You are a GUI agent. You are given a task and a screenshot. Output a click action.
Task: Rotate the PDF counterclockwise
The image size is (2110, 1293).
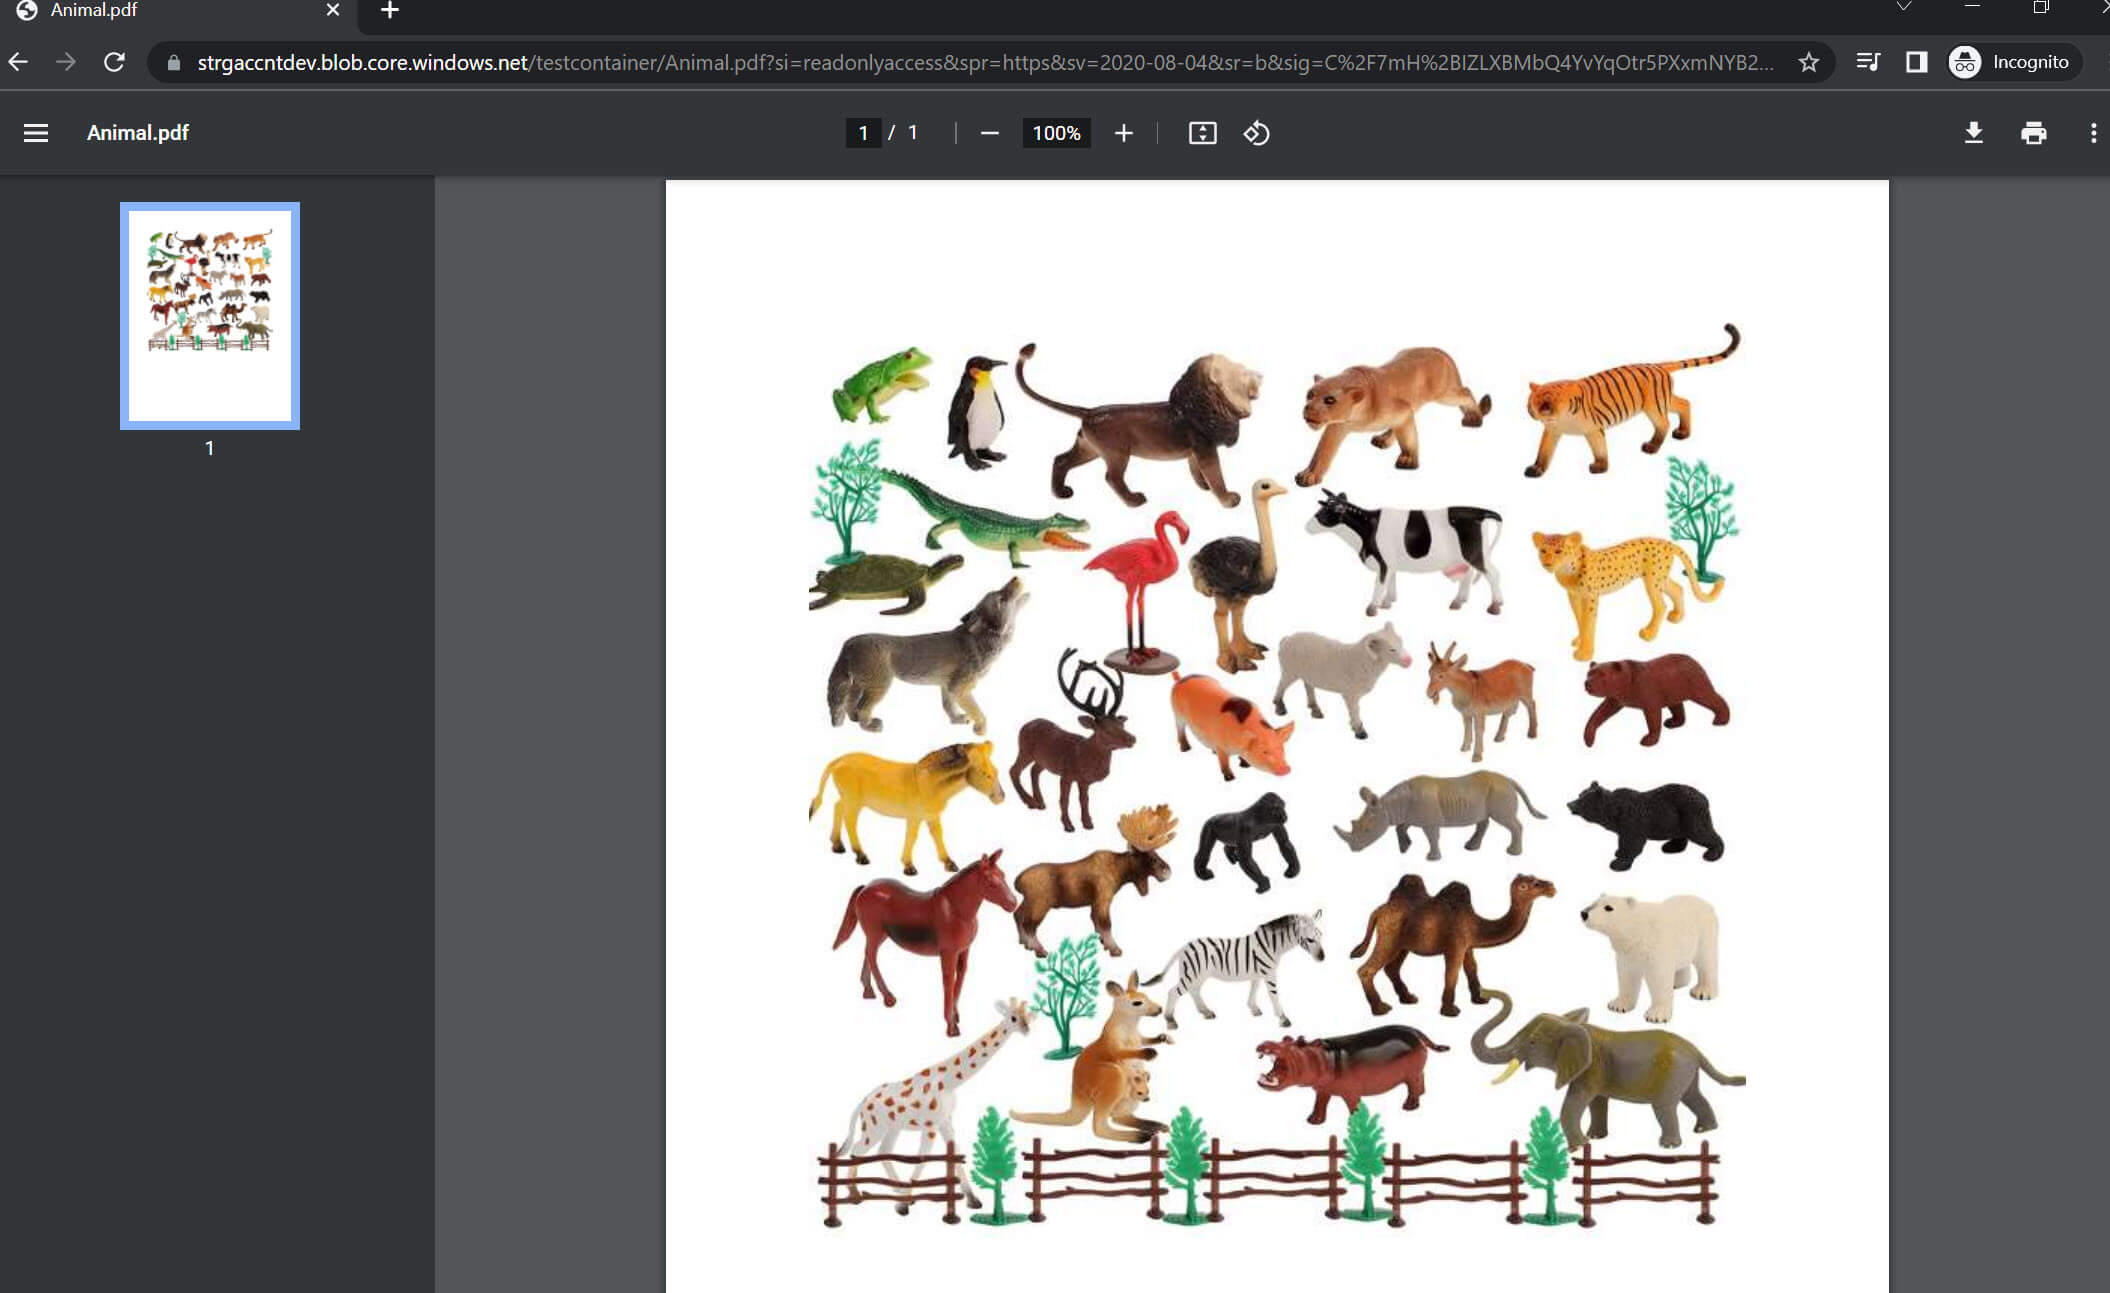1257,133
